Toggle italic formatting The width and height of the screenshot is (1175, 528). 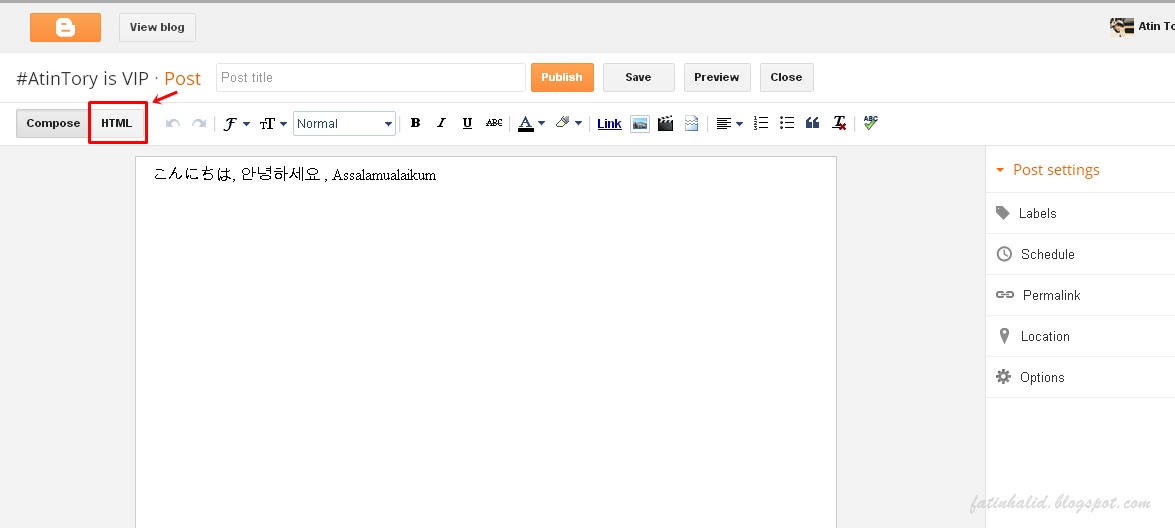pyautogui.click(x=441, y=124)
